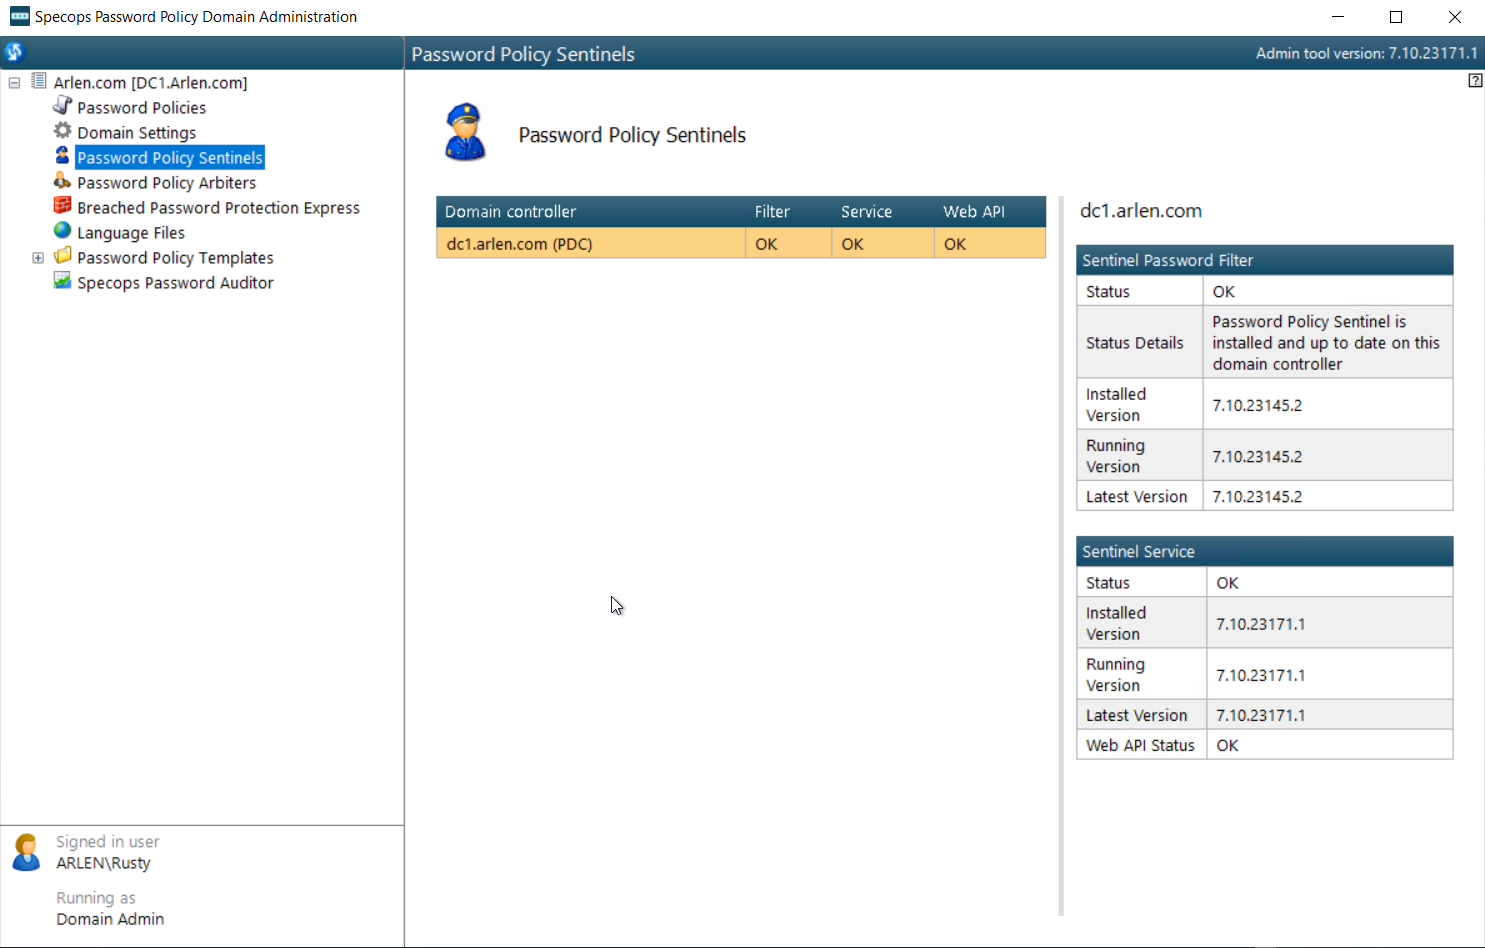Click the Password Policy Sentinels officer tree icon
This screenshot has width=1485, height=948.
(x=62, y=156)
